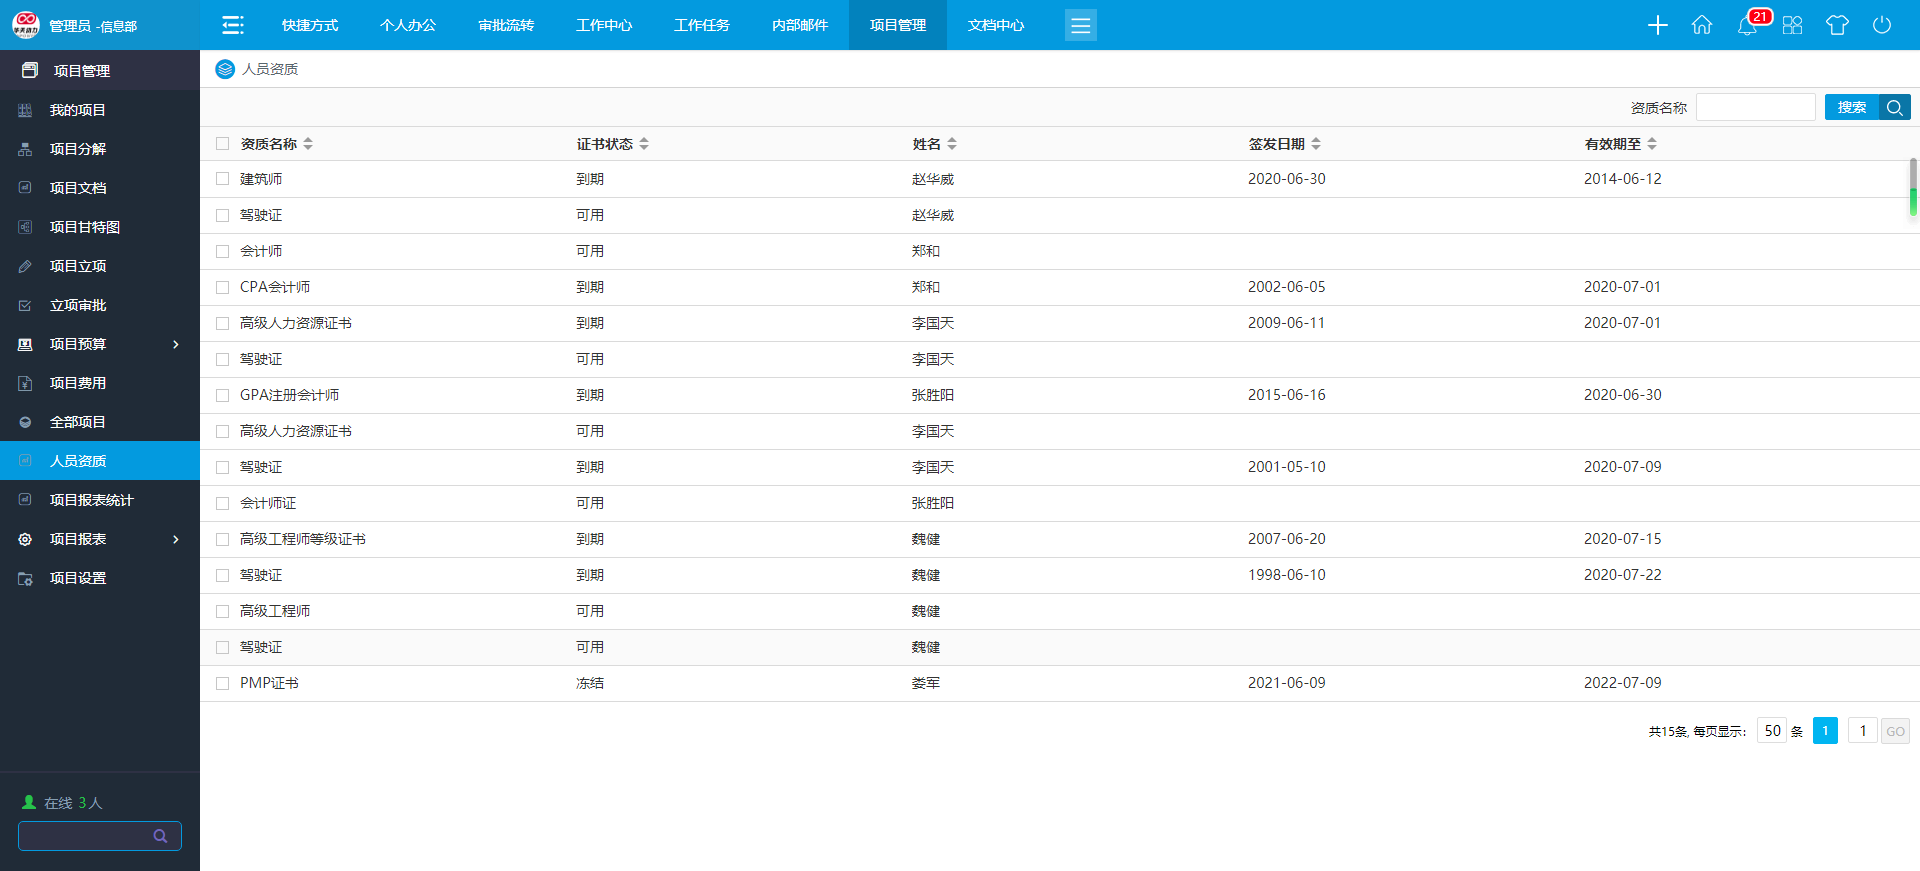Open the app grid icon in header
The height and width of the screenshot is (871, 1920).
(1792, 25)
